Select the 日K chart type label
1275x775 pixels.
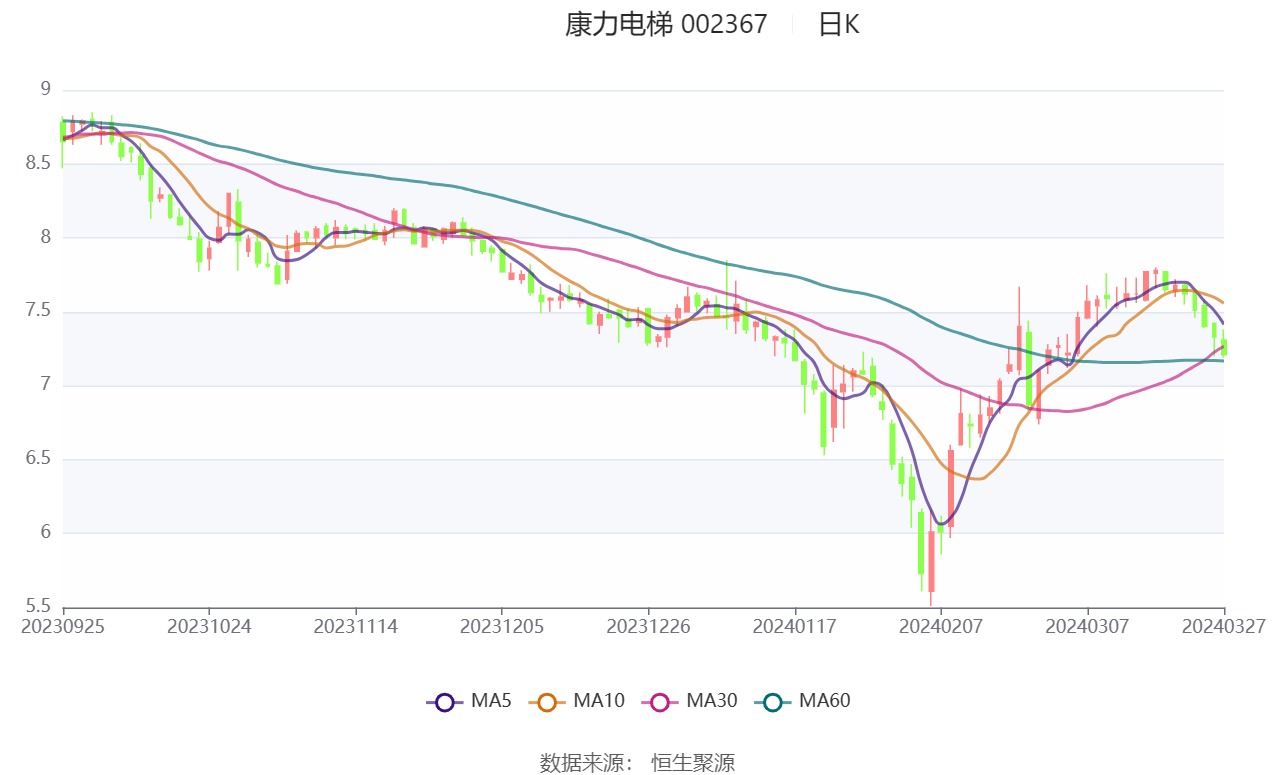(x=839, y=24)
